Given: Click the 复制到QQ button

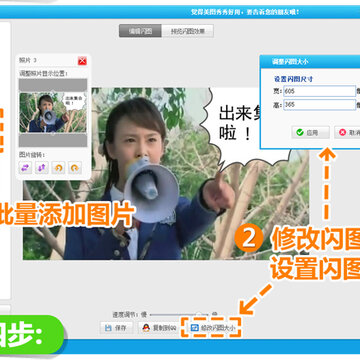Looking at the screenshot, I should 159,328.
